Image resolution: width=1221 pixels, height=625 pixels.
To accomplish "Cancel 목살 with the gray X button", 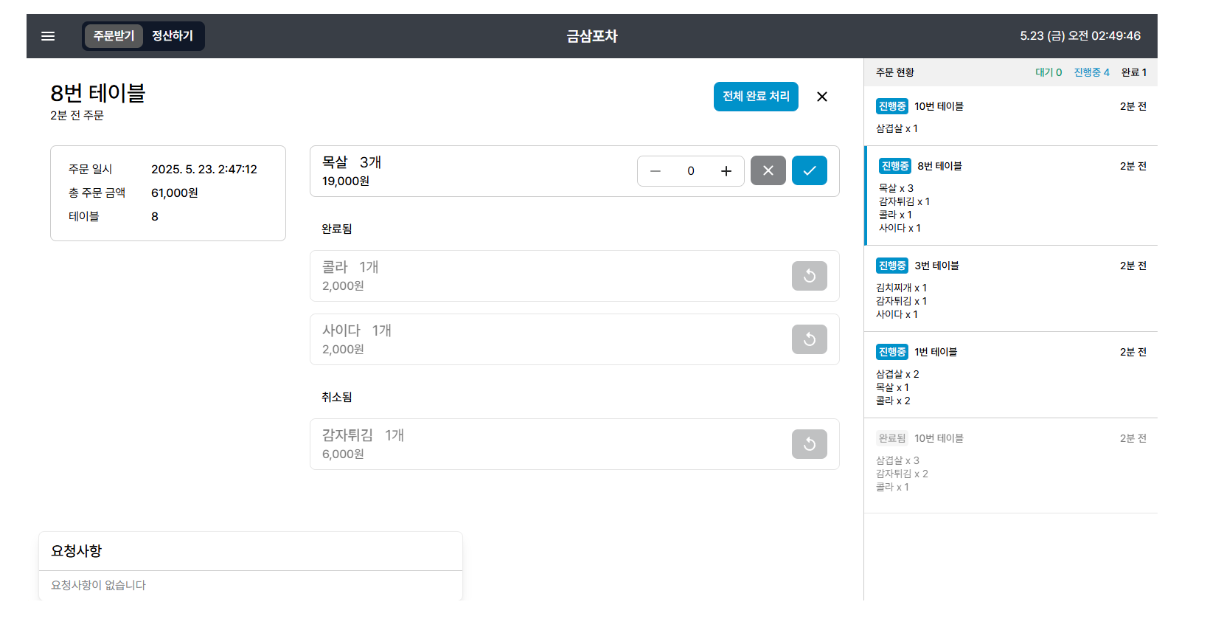I will click(768, 171).
